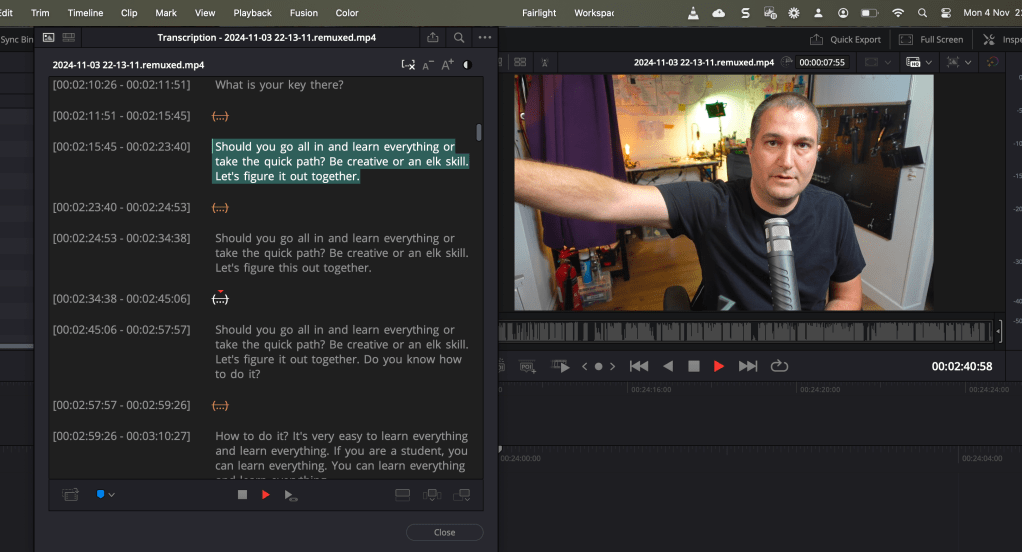The height and width of the screenshot is (552, 1022).
Task: Click silence marker at 00:02:57:57
Action: 220,405
